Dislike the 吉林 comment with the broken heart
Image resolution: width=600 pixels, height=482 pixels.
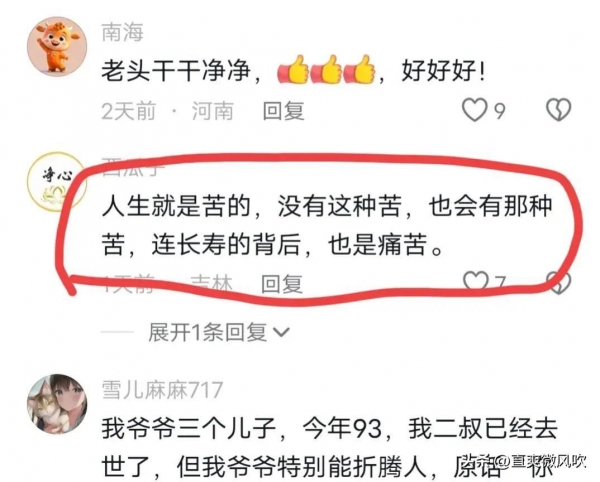(559, 283)
